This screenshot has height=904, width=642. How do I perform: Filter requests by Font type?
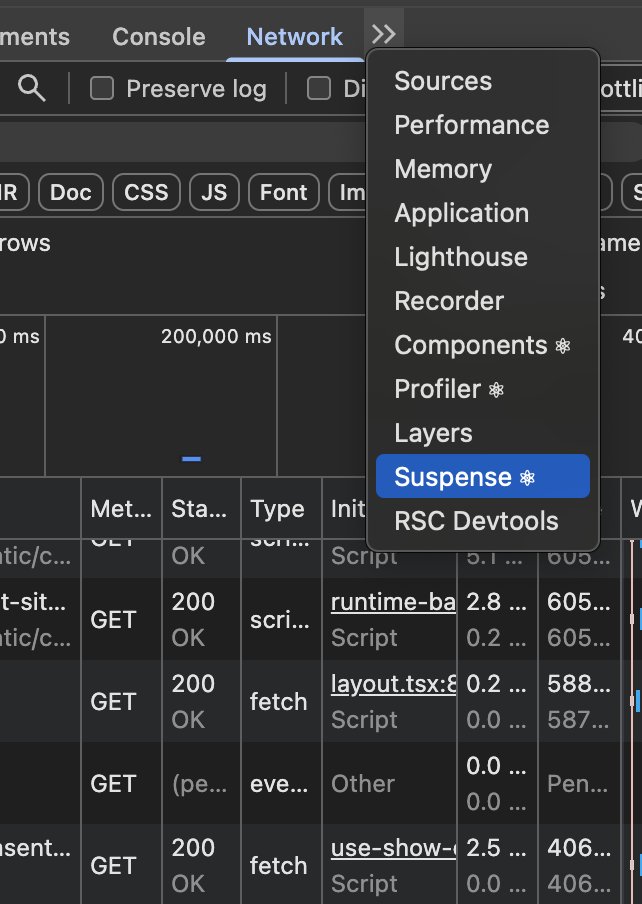284,192
